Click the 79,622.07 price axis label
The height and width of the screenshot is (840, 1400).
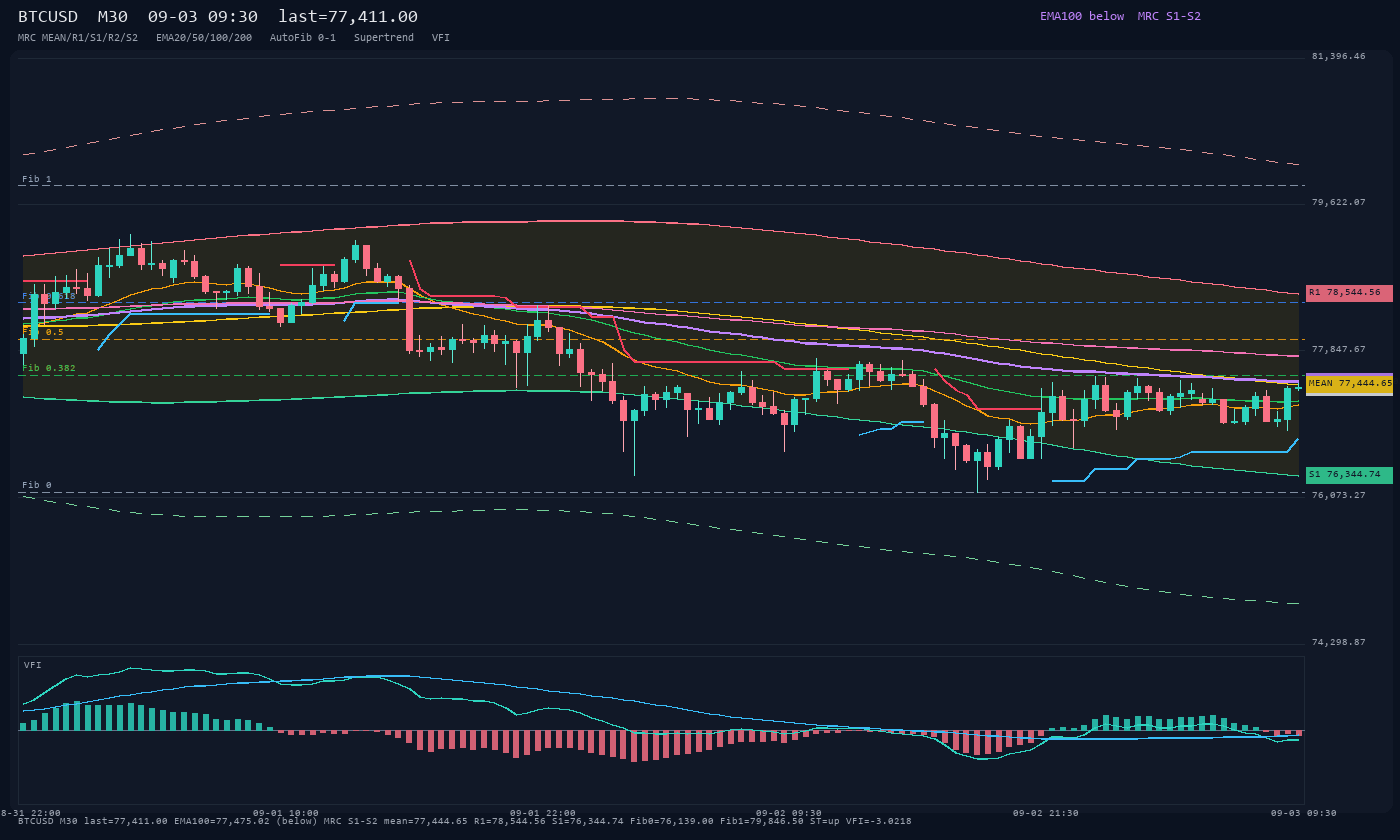tap(1338, 202)
